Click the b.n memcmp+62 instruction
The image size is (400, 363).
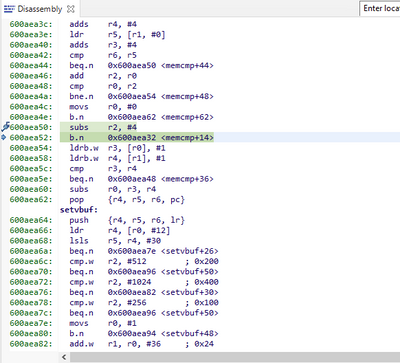coord(141,117)
